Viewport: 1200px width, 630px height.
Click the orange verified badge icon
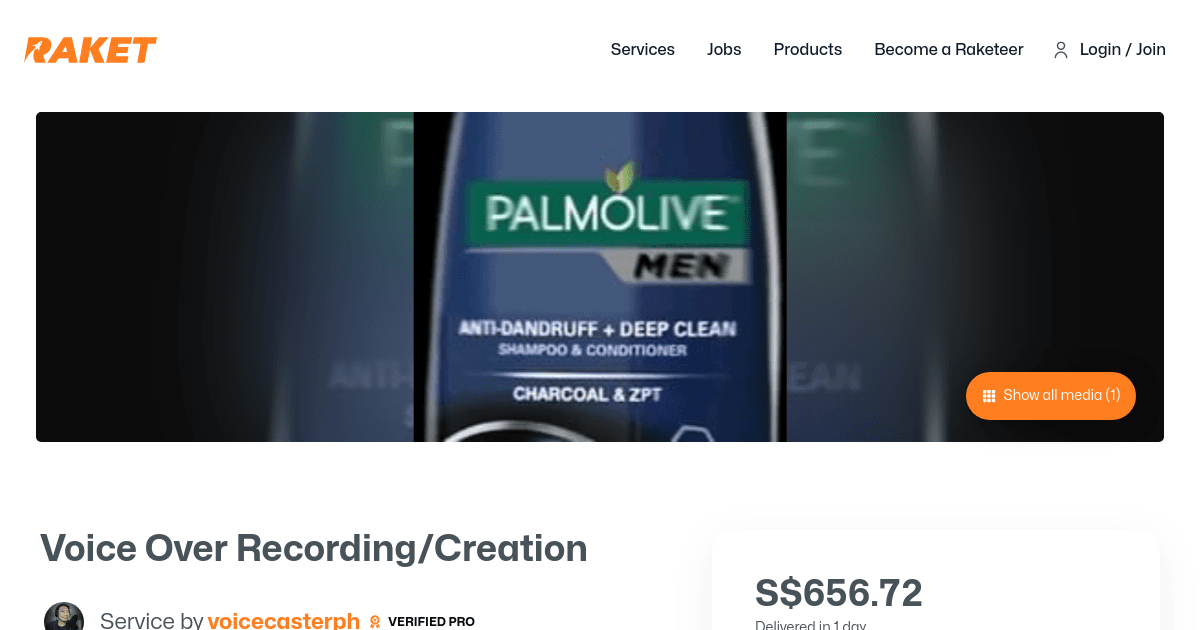tap(375, 621)
